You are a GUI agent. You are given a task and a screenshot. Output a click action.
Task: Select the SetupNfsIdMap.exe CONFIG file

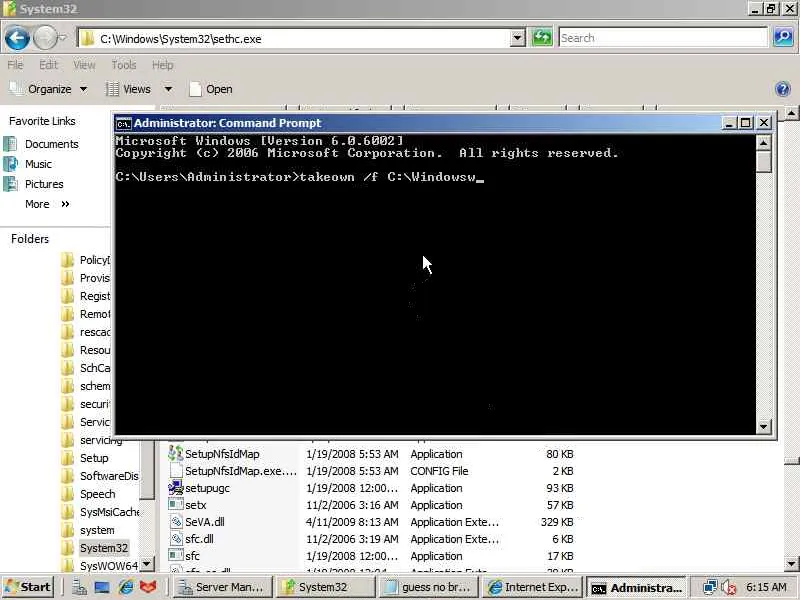tap(241, 471)
